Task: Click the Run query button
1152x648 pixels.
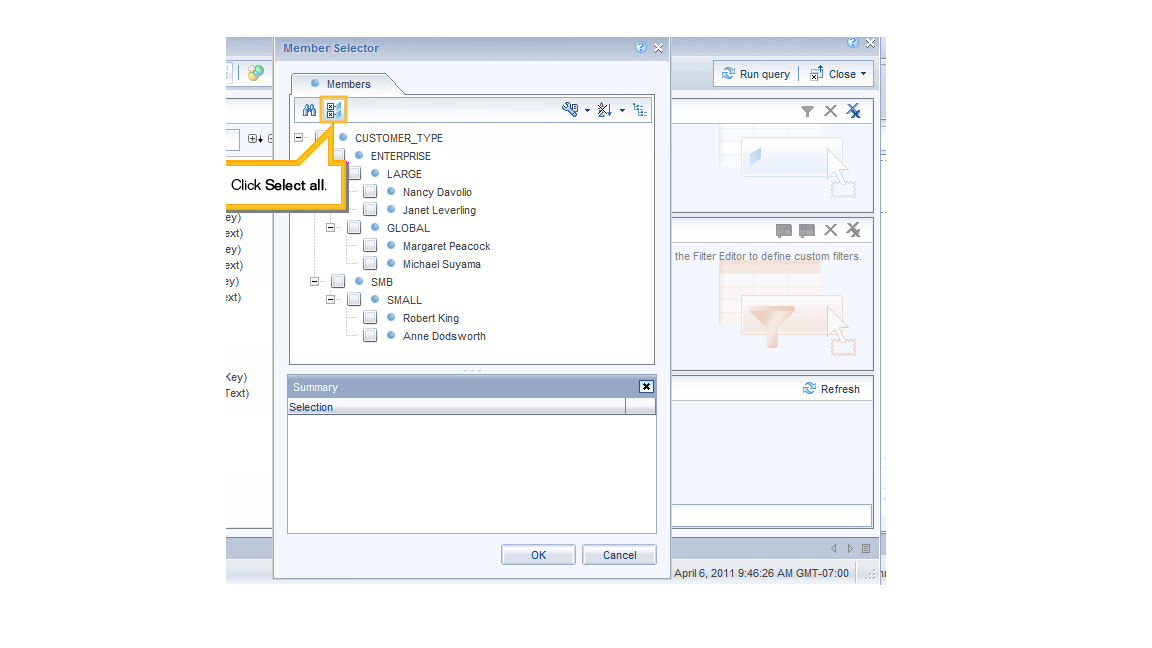Action: [755, 73]
